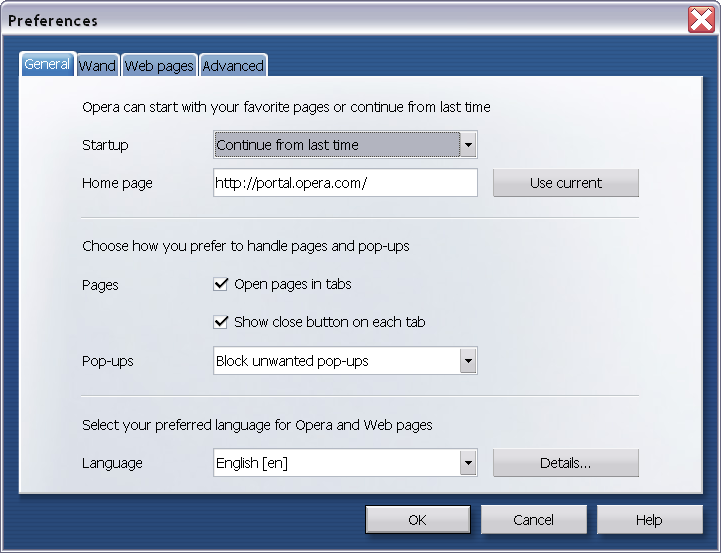Open the language Details... button

click(565, 463)
